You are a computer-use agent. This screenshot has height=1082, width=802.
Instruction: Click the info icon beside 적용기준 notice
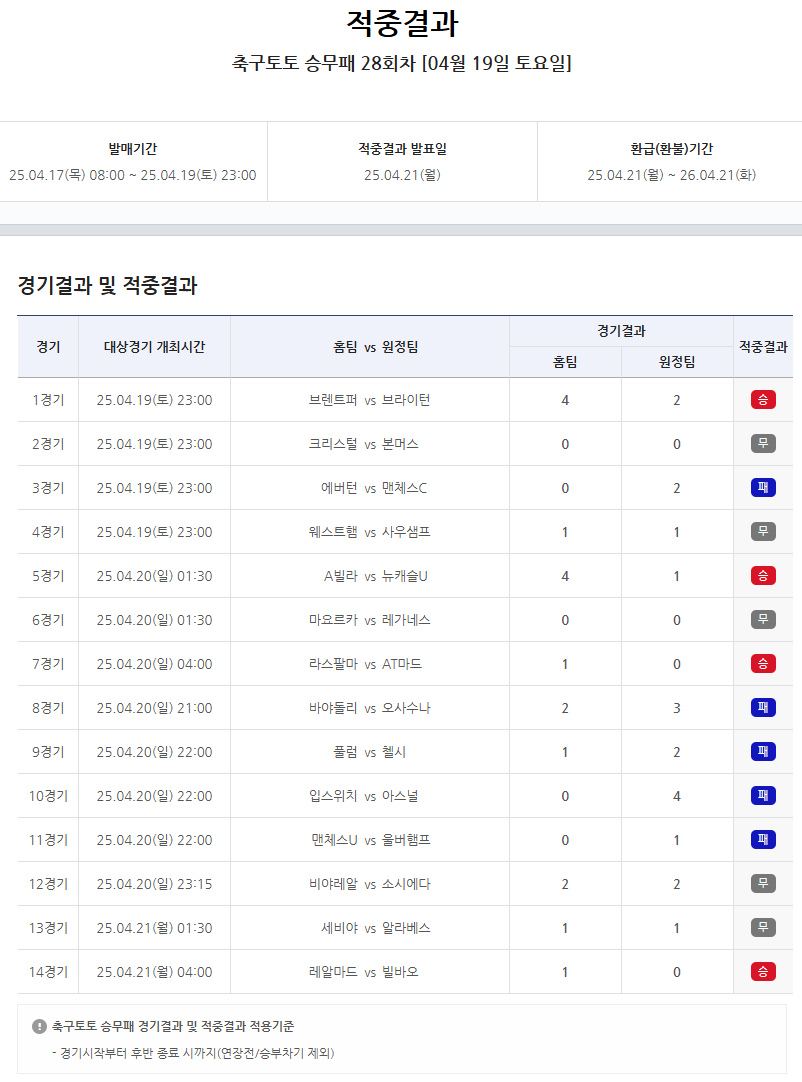(40, 1026)
